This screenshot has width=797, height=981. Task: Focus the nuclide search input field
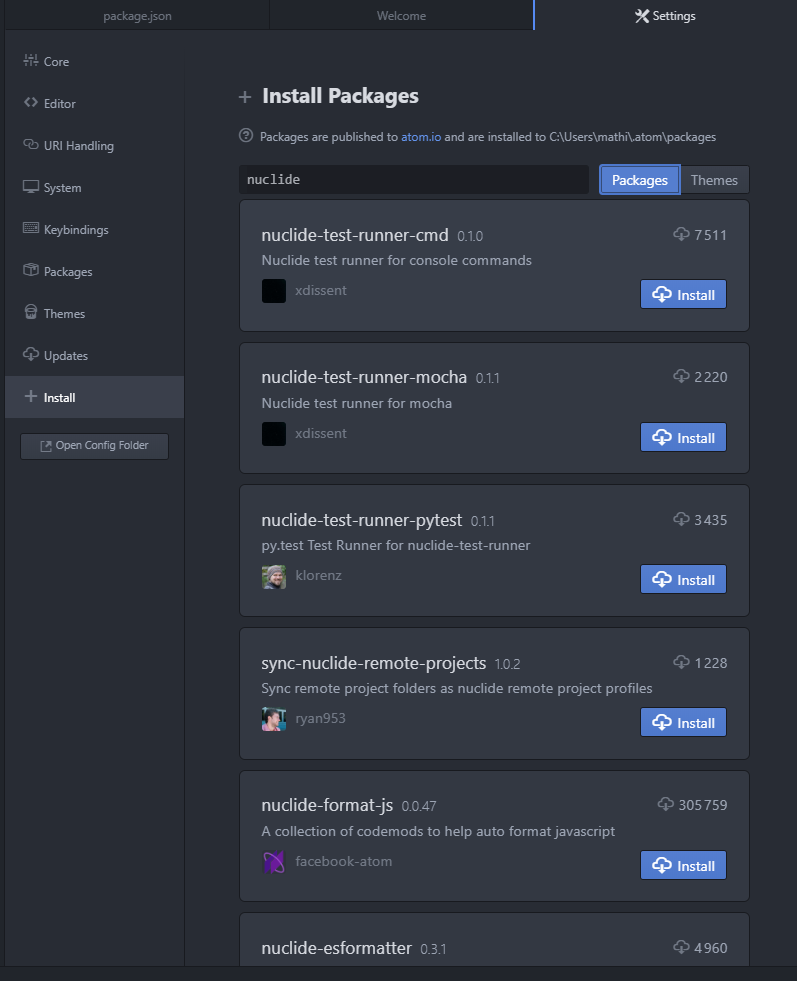(414, 180)
